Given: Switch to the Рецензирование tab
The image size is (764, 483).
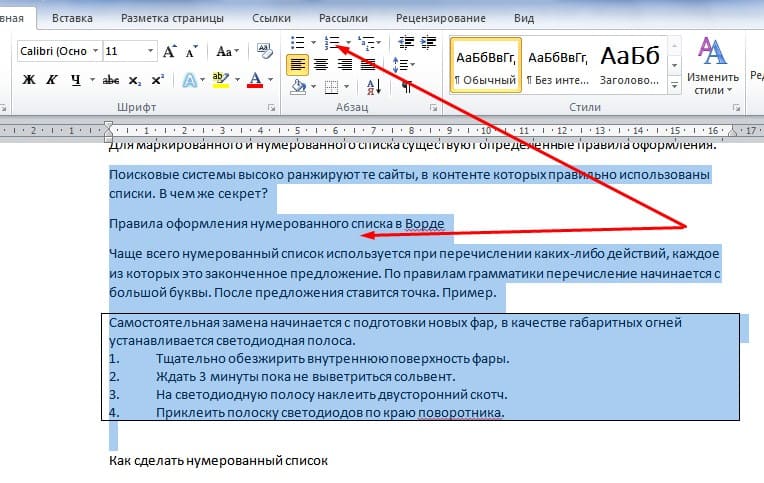Looking at the screenshot, I should pos(440,18).
